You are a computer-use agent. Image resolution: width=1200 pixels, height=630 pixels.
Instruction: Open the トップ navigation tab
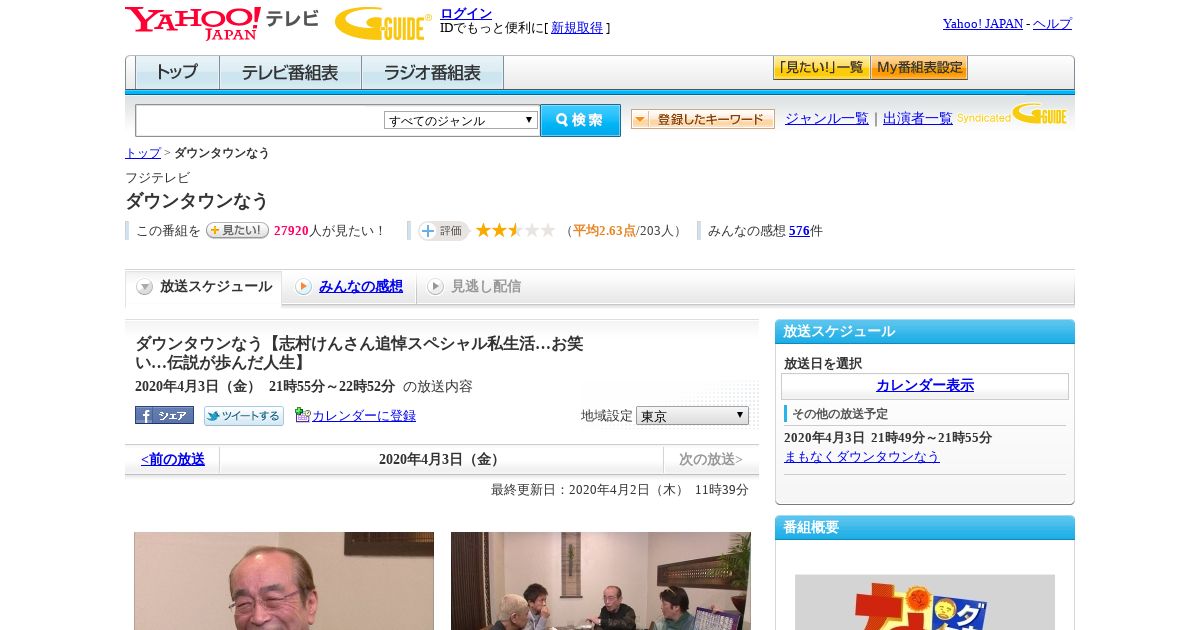(x=177, y=73)
